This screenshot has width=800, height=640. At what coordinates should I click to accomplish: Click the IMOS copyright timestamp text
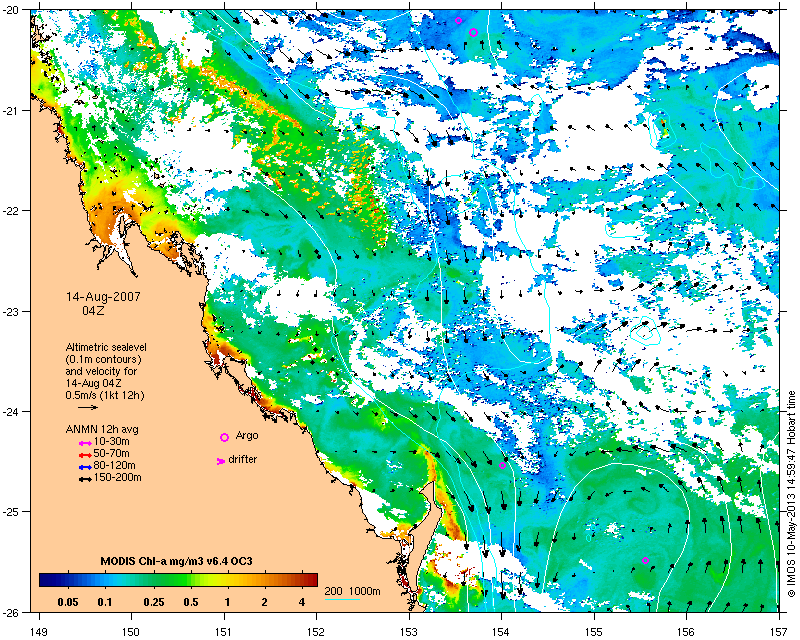(x=791, y=493)
